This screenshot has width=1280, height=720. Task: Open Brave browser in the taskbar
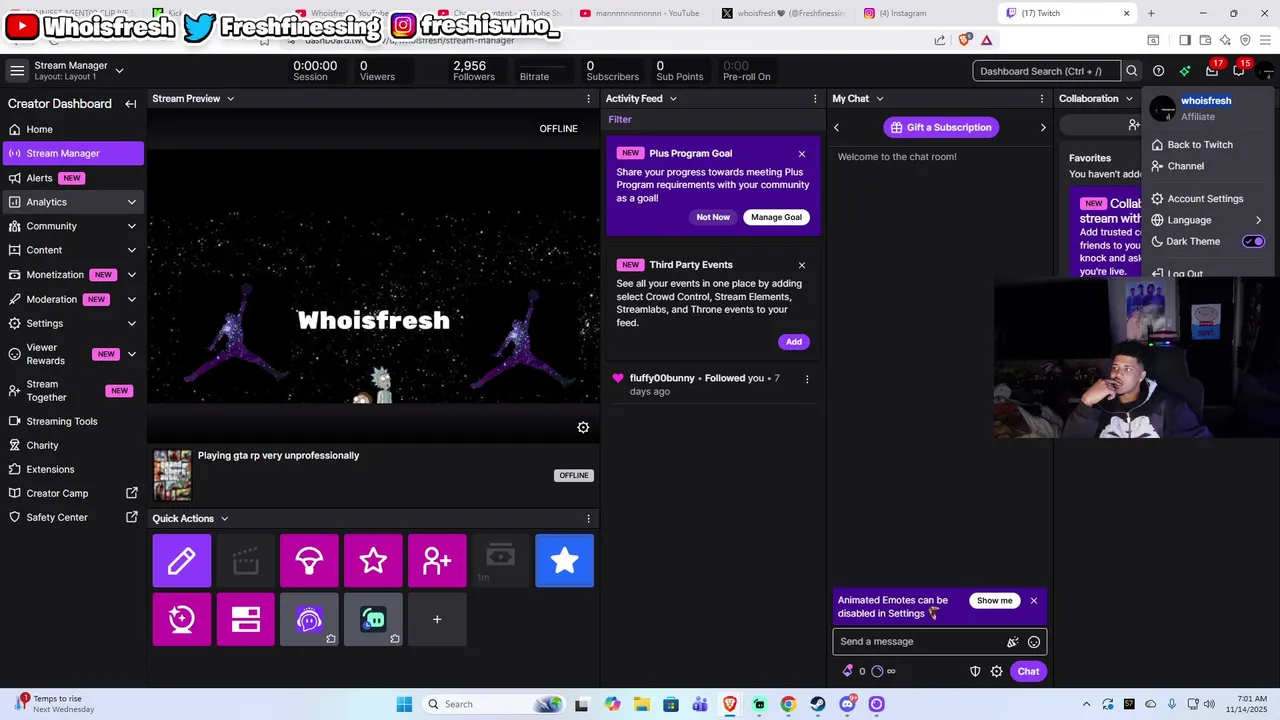730,704
